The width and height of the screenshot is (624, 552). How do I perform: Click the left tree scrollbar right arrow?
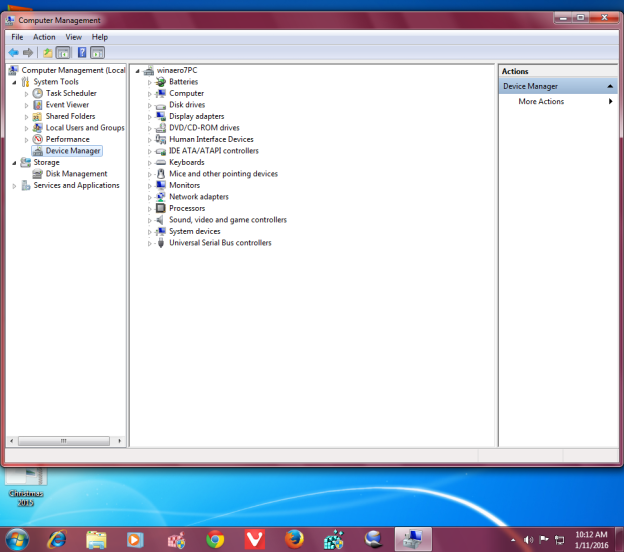119,441
